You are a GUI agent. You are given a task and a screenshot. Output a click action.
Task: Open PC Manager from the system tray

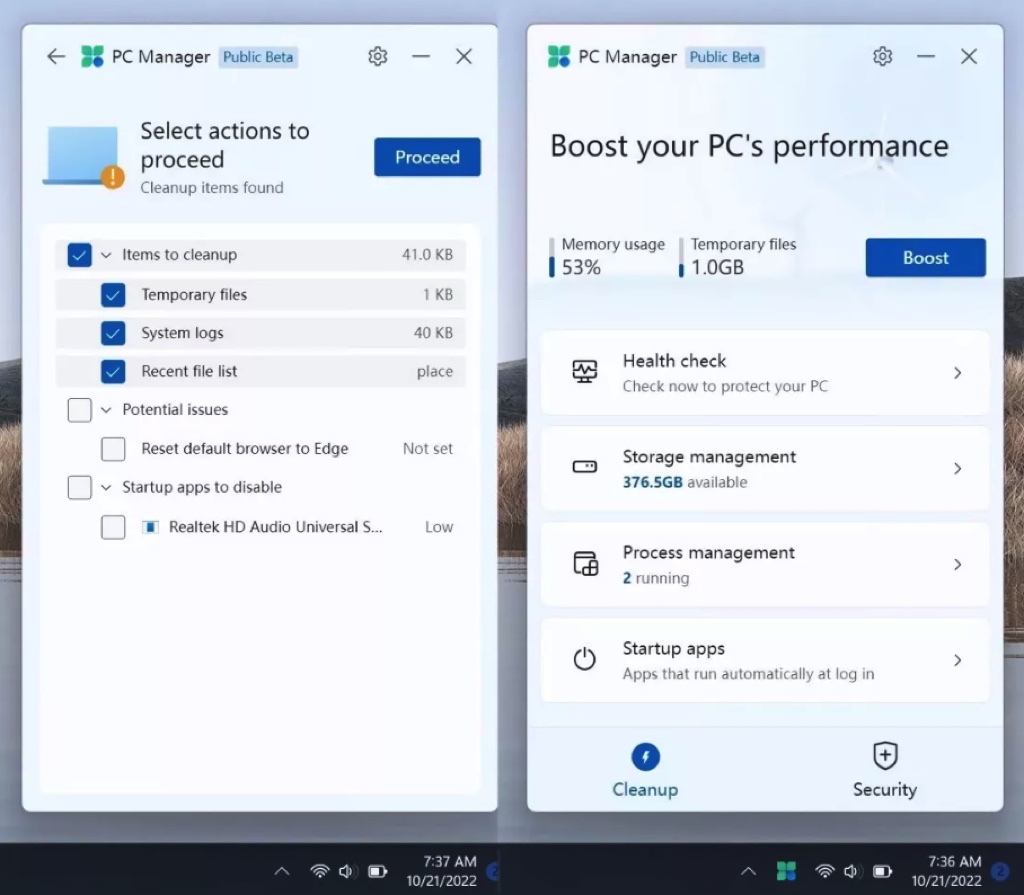point(786,871)
